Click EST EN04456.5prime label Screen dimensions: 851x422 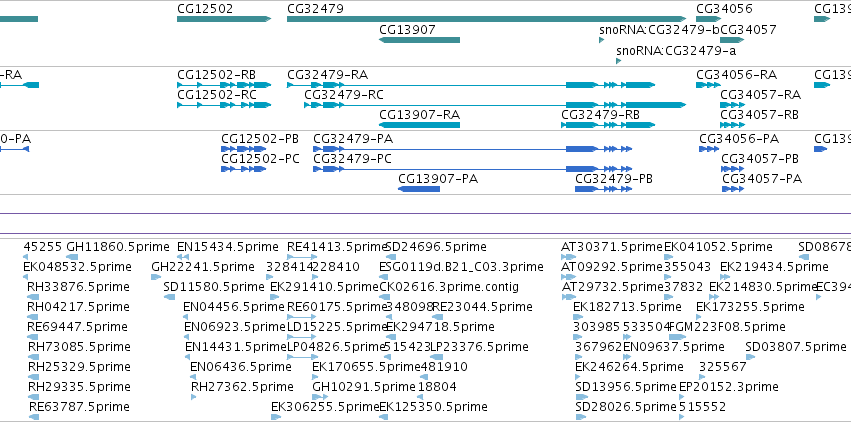tap(234, 307)
